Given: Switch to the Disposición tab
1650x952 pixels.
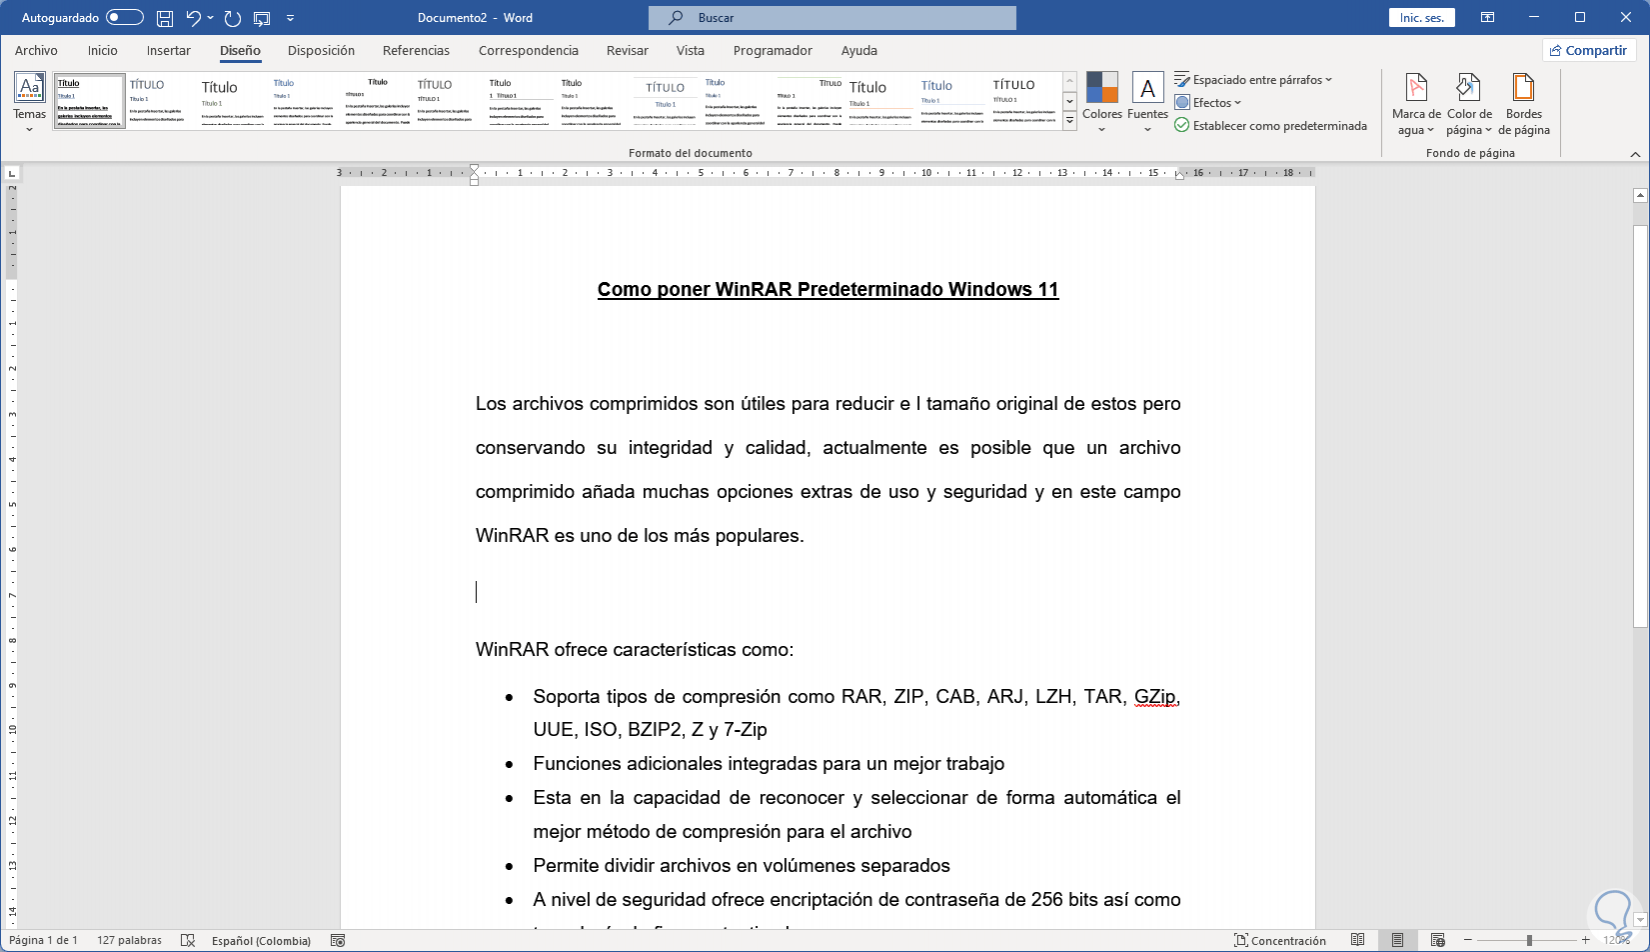Looking at the screenshot, I should pos(321,50).
